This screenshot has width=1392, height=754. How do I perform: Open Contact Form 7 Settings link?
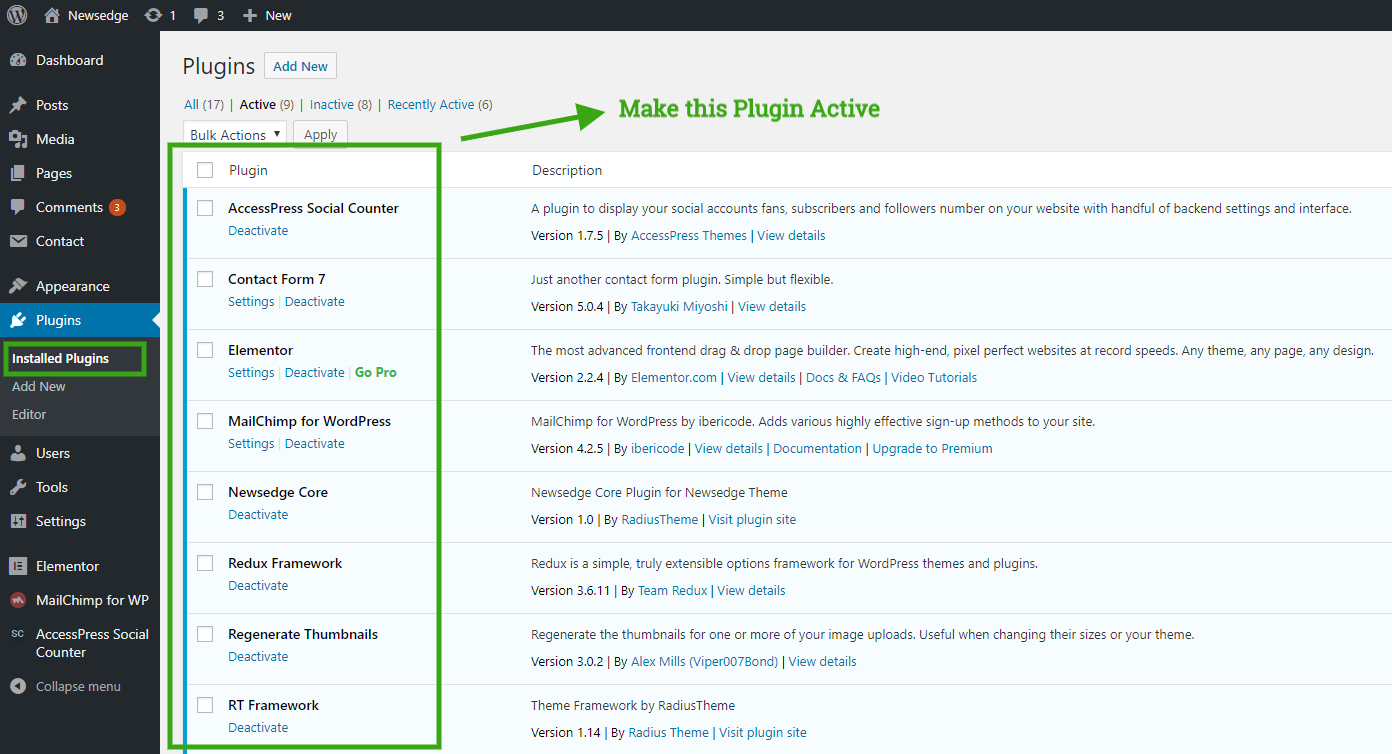[251, 301]
